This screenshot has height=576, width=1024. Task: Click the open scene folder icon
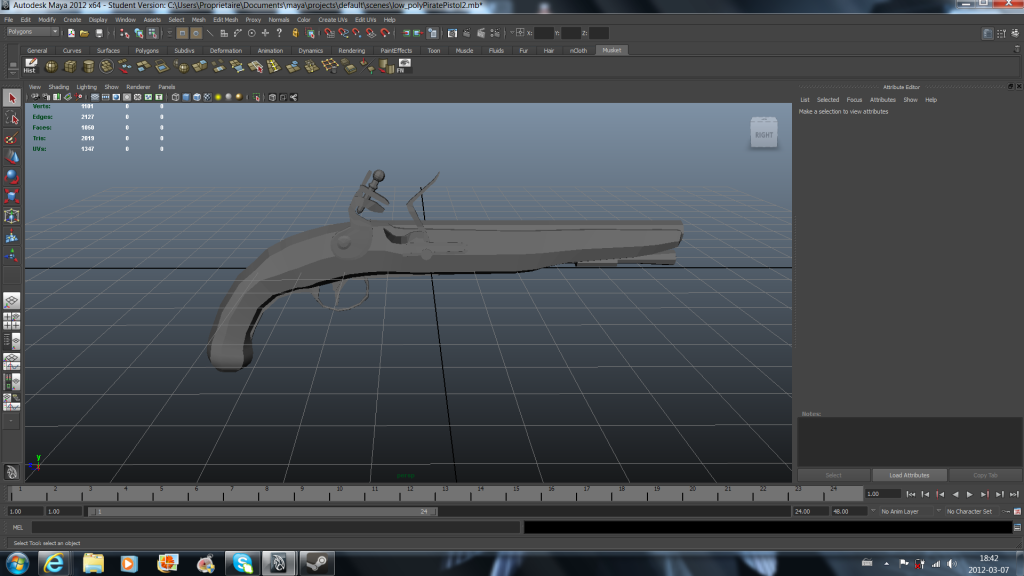84,33
